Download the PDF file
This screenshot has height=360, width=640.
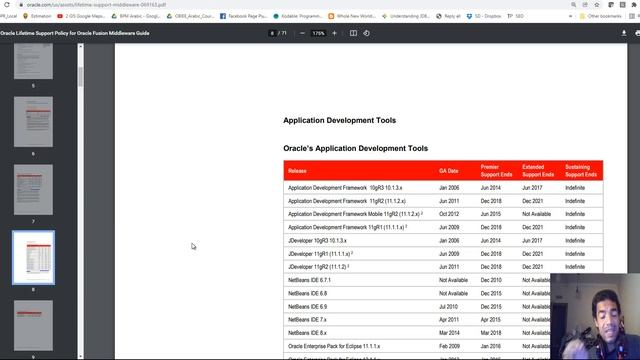click(x=624, y=33)
